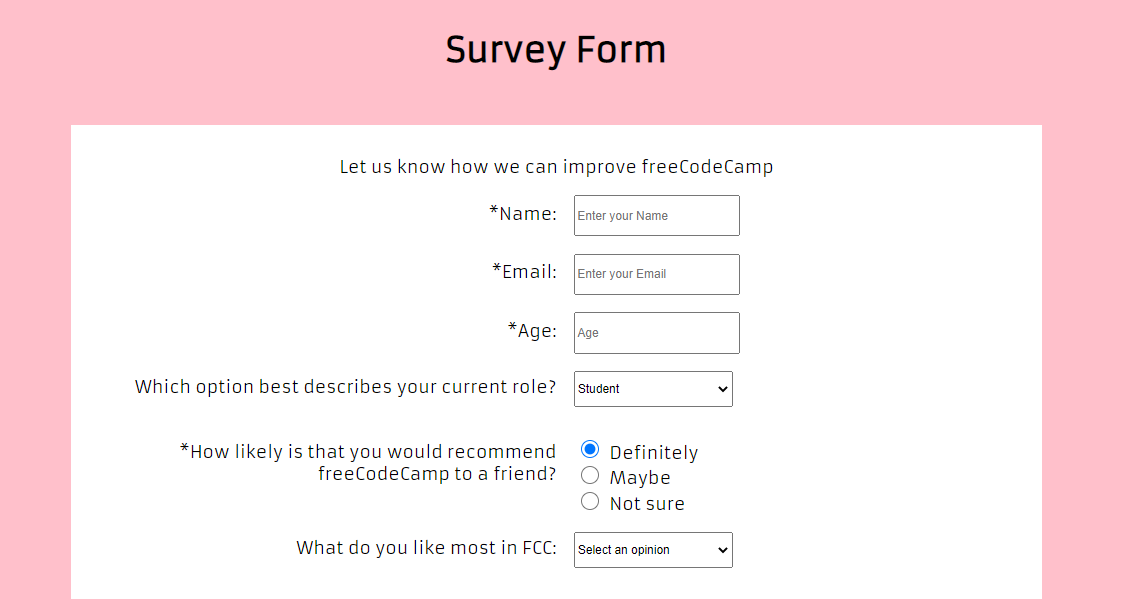This screenshot has height=599, width=1125.
Task: Click the chevron arrow on the Student dropdown
Action: [723, 390]
